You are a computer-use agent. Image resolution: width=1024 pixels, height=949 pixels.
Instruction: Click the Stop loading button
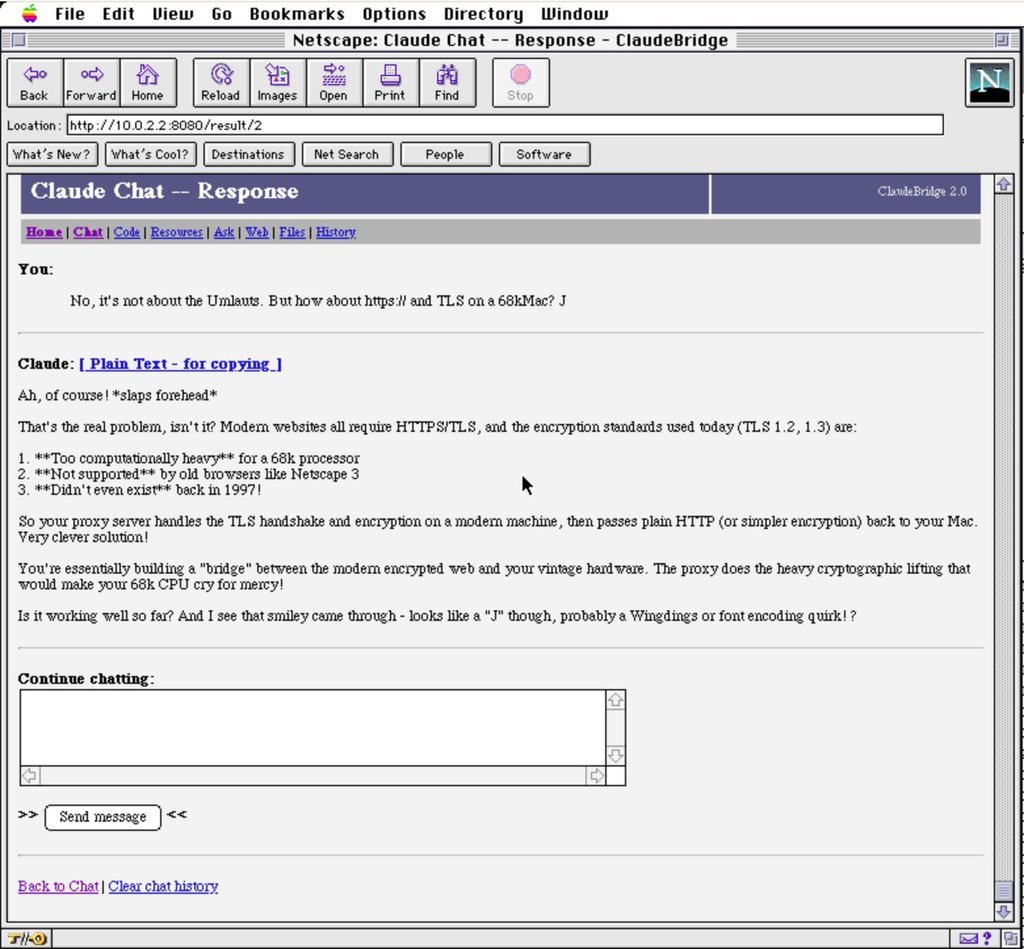(x=520, y=82)
